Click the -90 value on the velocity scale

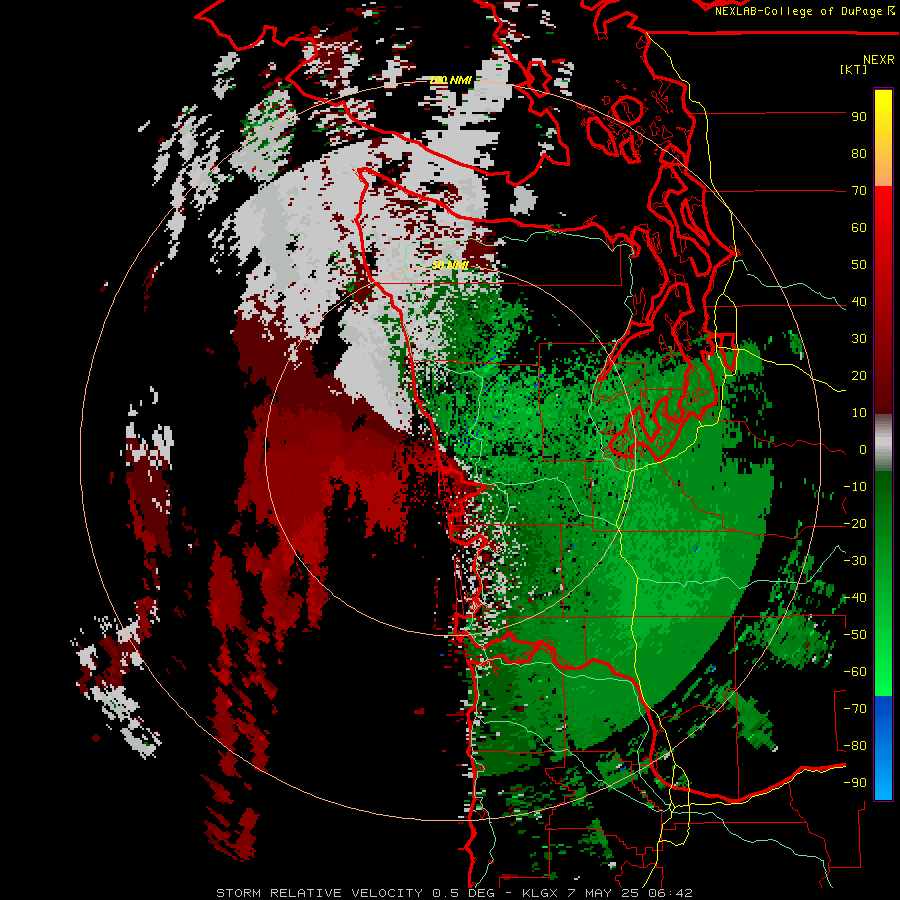click(x=855, y=783)
